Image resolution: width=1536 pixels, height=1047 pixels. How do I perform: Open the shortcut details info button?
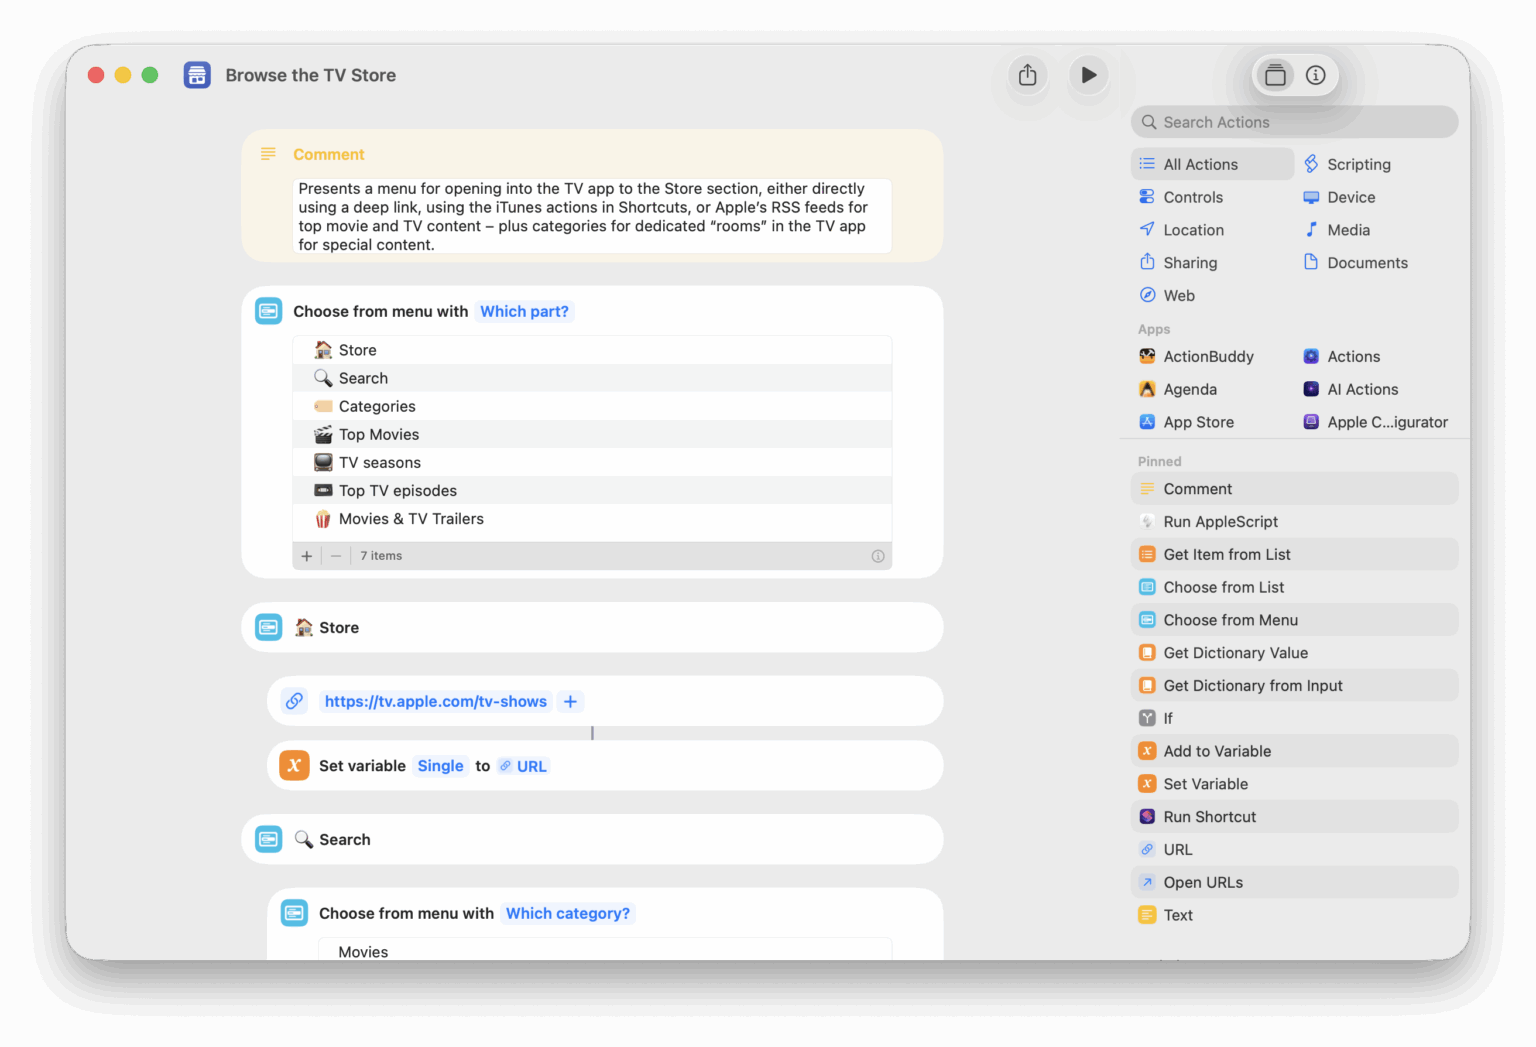pos(1316,75)
